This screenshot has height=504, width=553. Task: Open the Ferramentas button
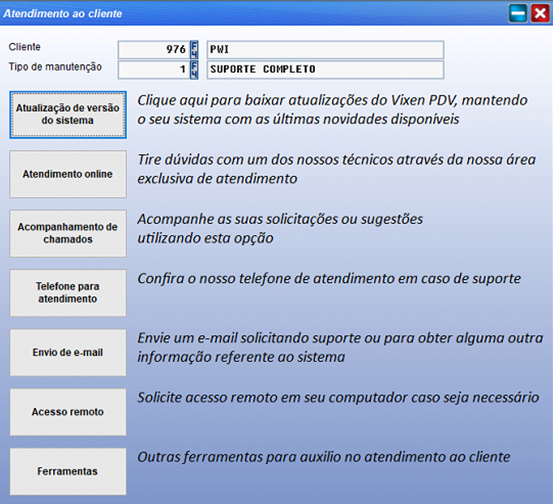68,472
